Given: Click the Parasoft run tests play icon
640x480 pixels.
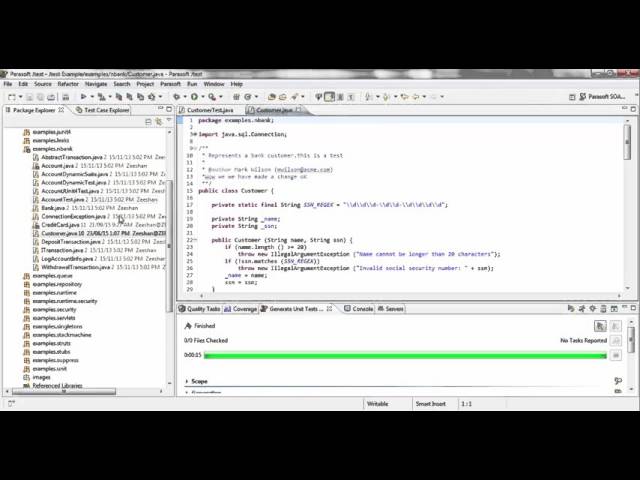Looking at the screenshot, I should tap(83, 97).
